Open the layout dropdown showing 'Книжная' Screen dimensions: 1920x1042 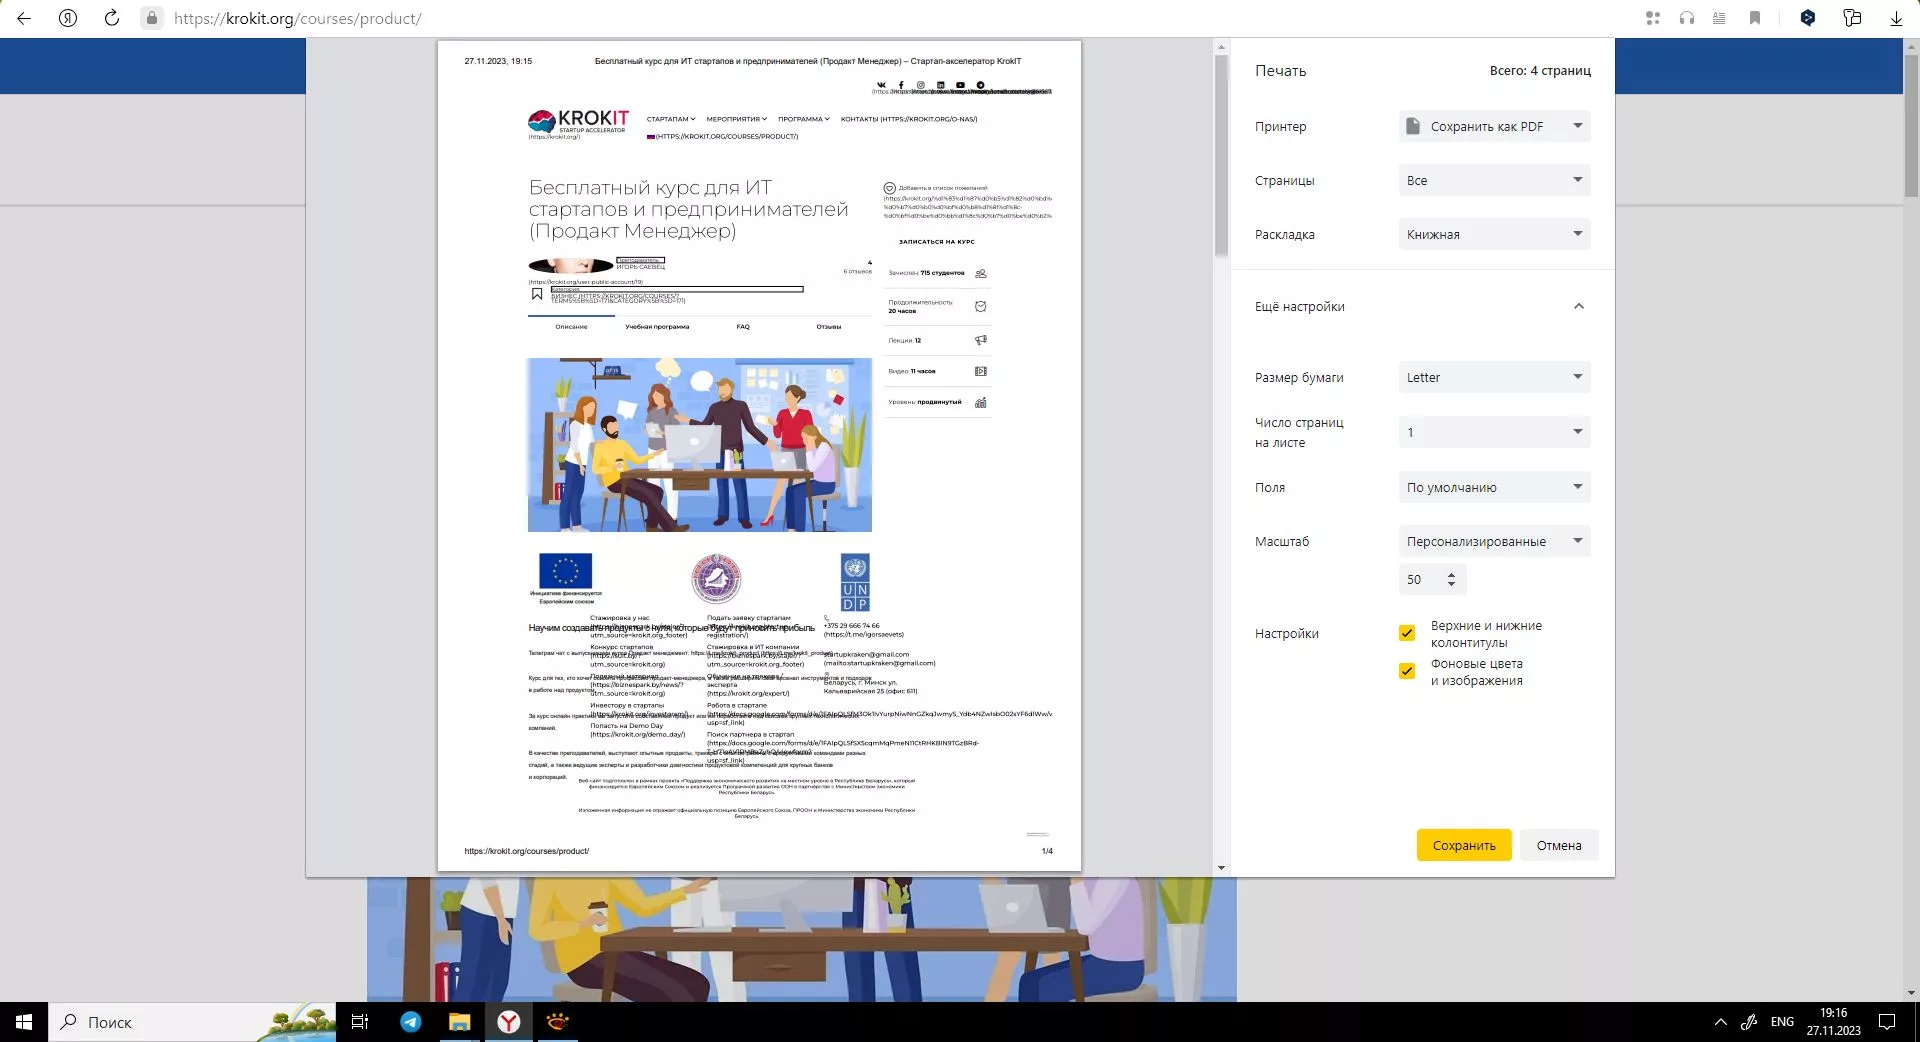point(1494,234)
